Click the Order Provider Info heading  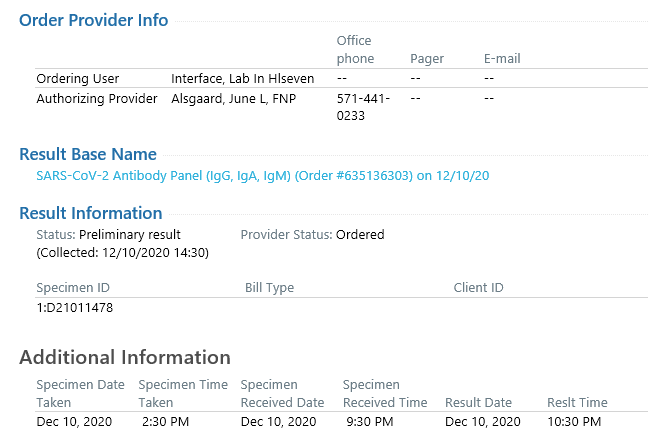pyautogui.click(x=94, y=20)
